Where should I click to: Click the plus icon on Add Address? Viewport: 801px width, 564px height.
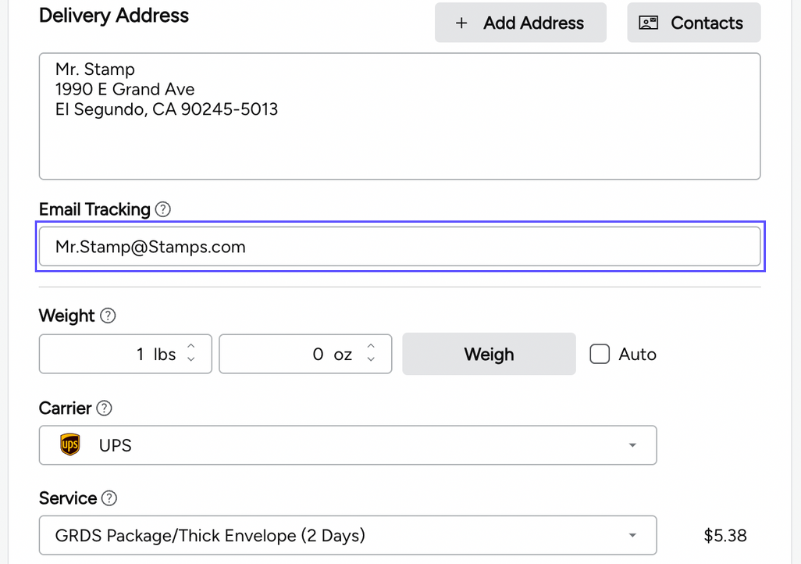(461, 23)
